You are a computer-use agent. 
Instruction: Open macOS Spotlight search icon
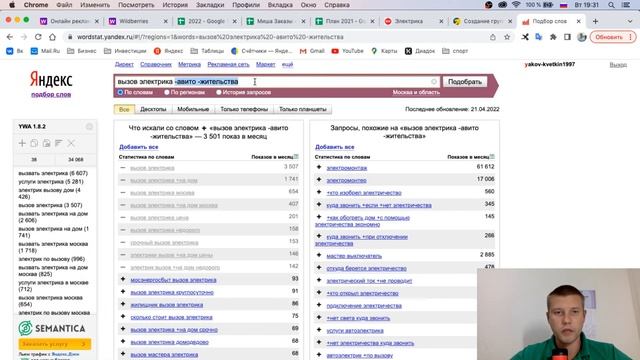611,5
